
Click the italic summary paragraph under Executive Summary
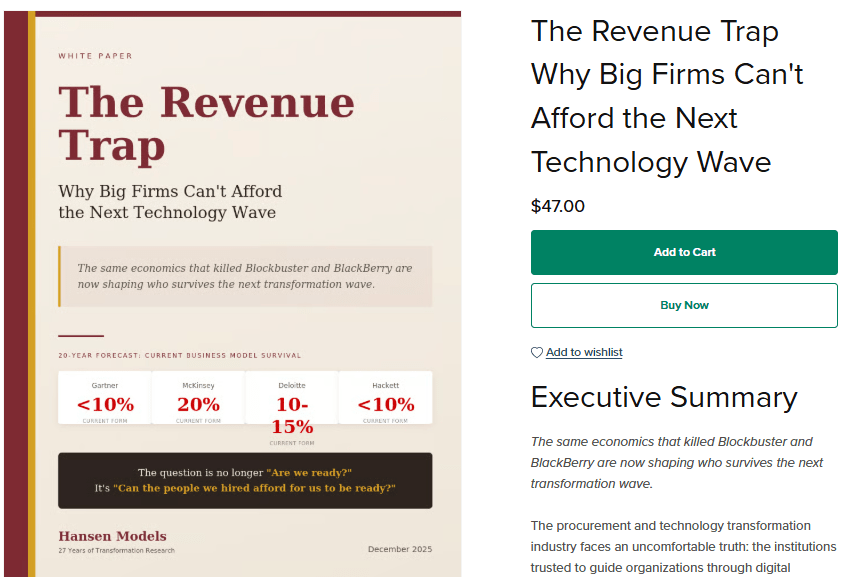coord(677,462)
